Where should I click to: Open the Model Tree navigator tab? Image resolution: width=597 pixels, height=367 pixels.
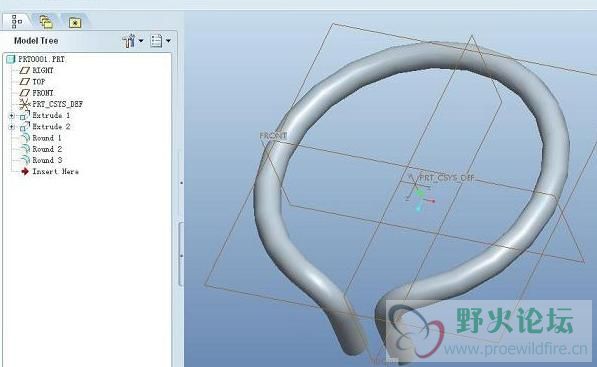click(17, 22)
